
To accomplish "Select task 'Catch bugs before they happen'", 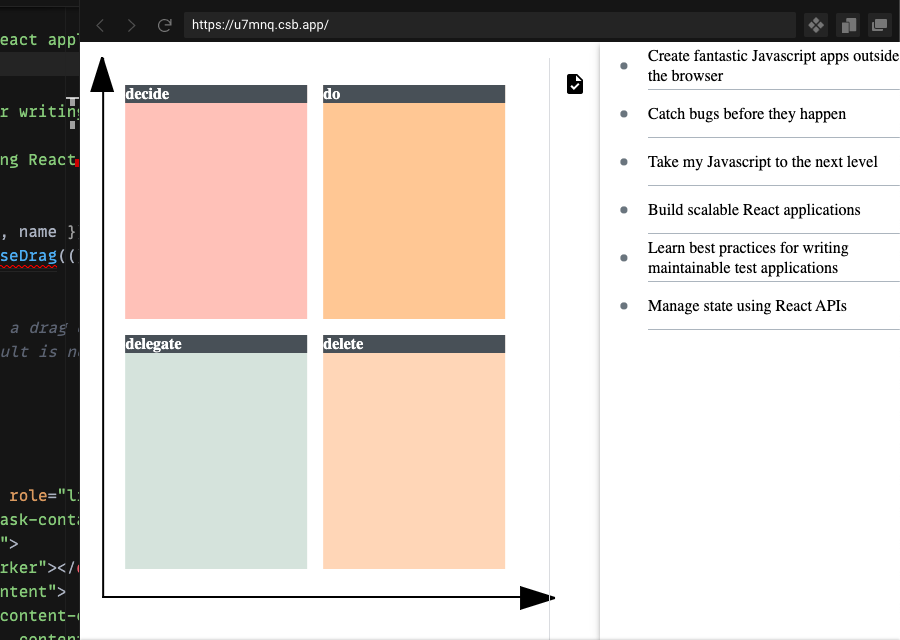I will click(x=747, y=114).
